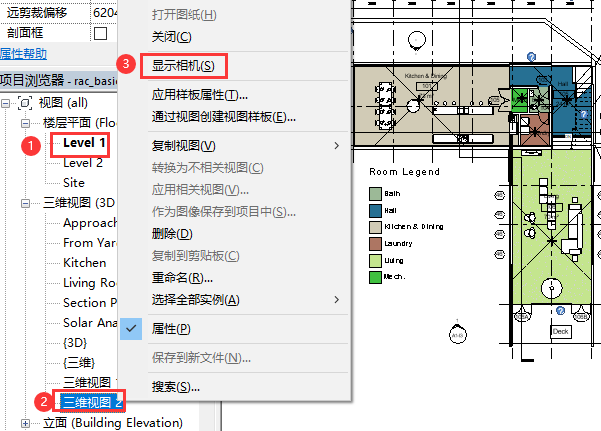This screenshot has height=431, width=601.
Task: Click 删除(D) in the context menu
Action: [171, 233]
